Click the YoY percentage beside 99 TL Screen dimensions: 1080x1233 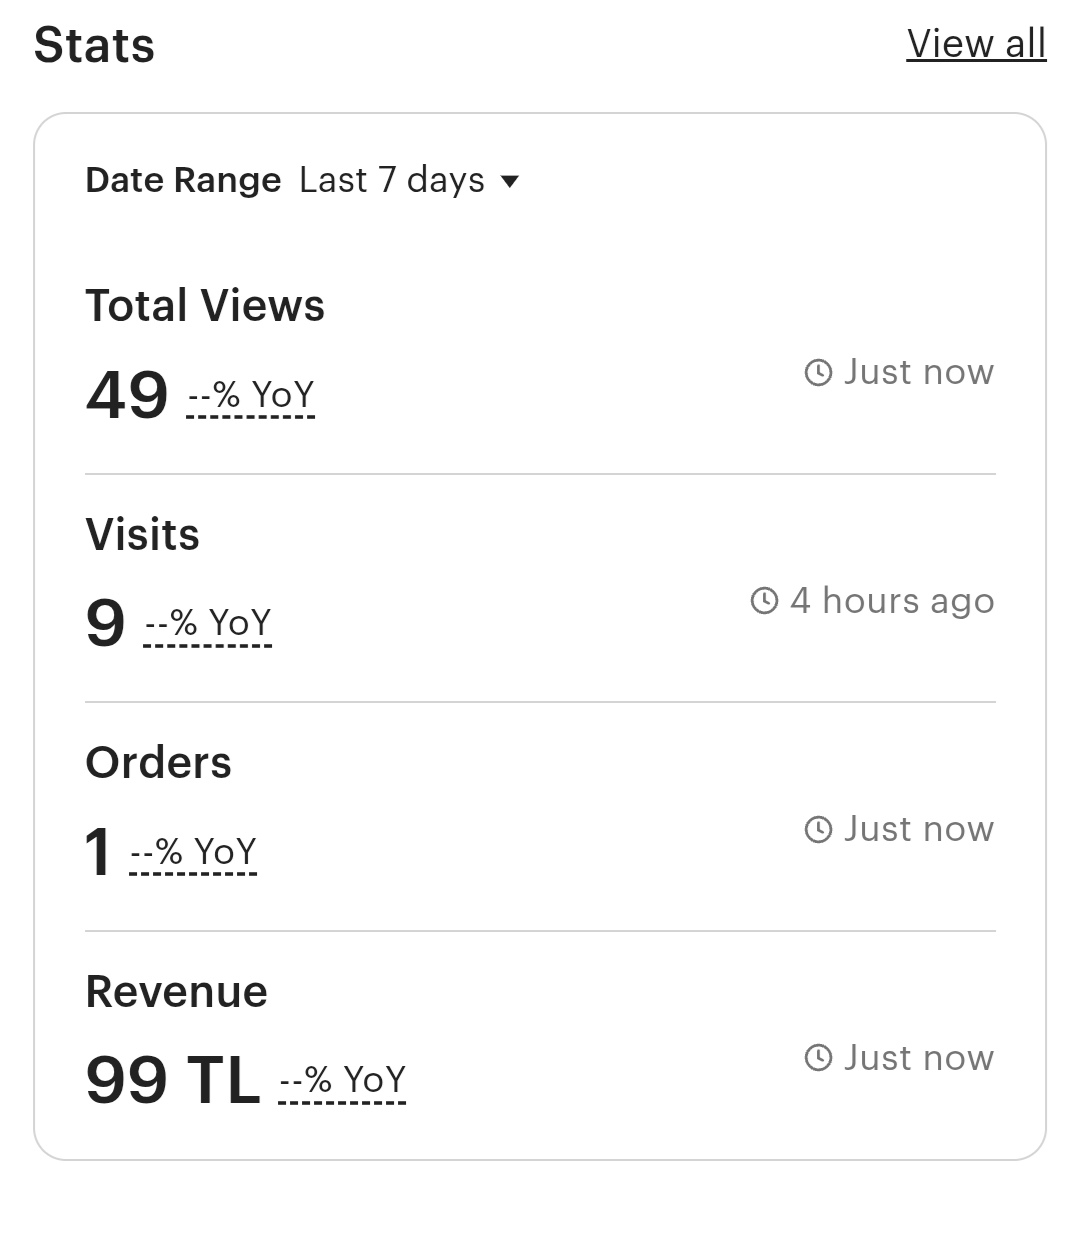click(x=342, y=1081)
